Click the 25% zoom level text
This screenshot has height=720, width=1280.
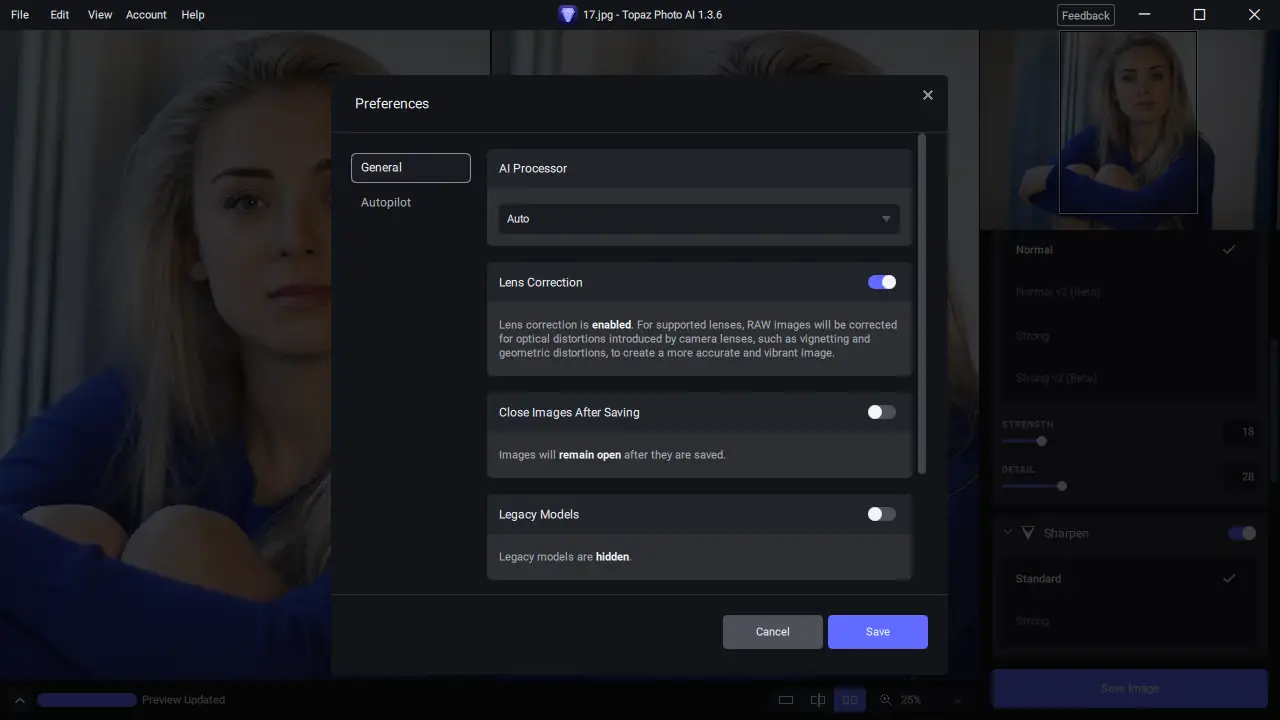[x=911, y=700]
